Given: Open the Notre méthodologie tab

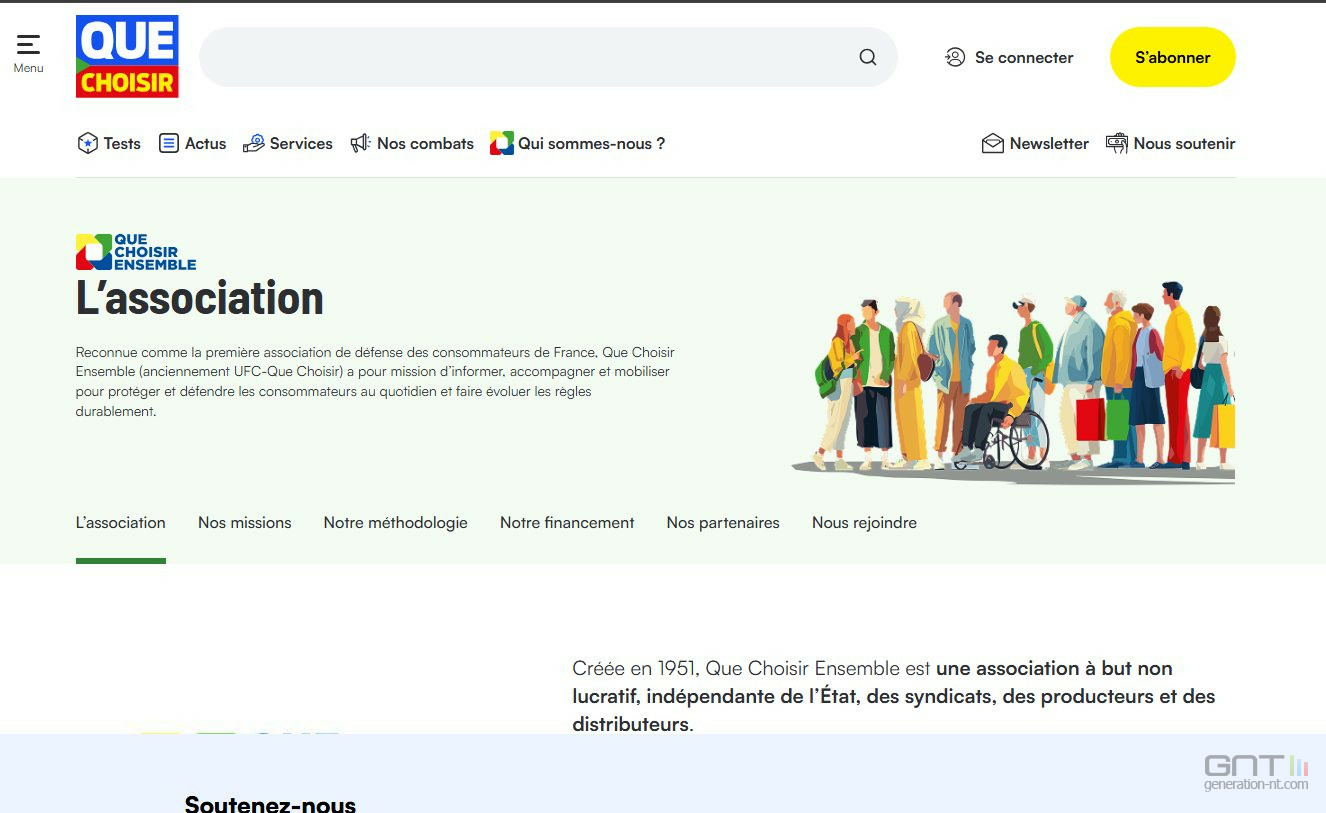Looking at the screenshot, I should point(395,523).
